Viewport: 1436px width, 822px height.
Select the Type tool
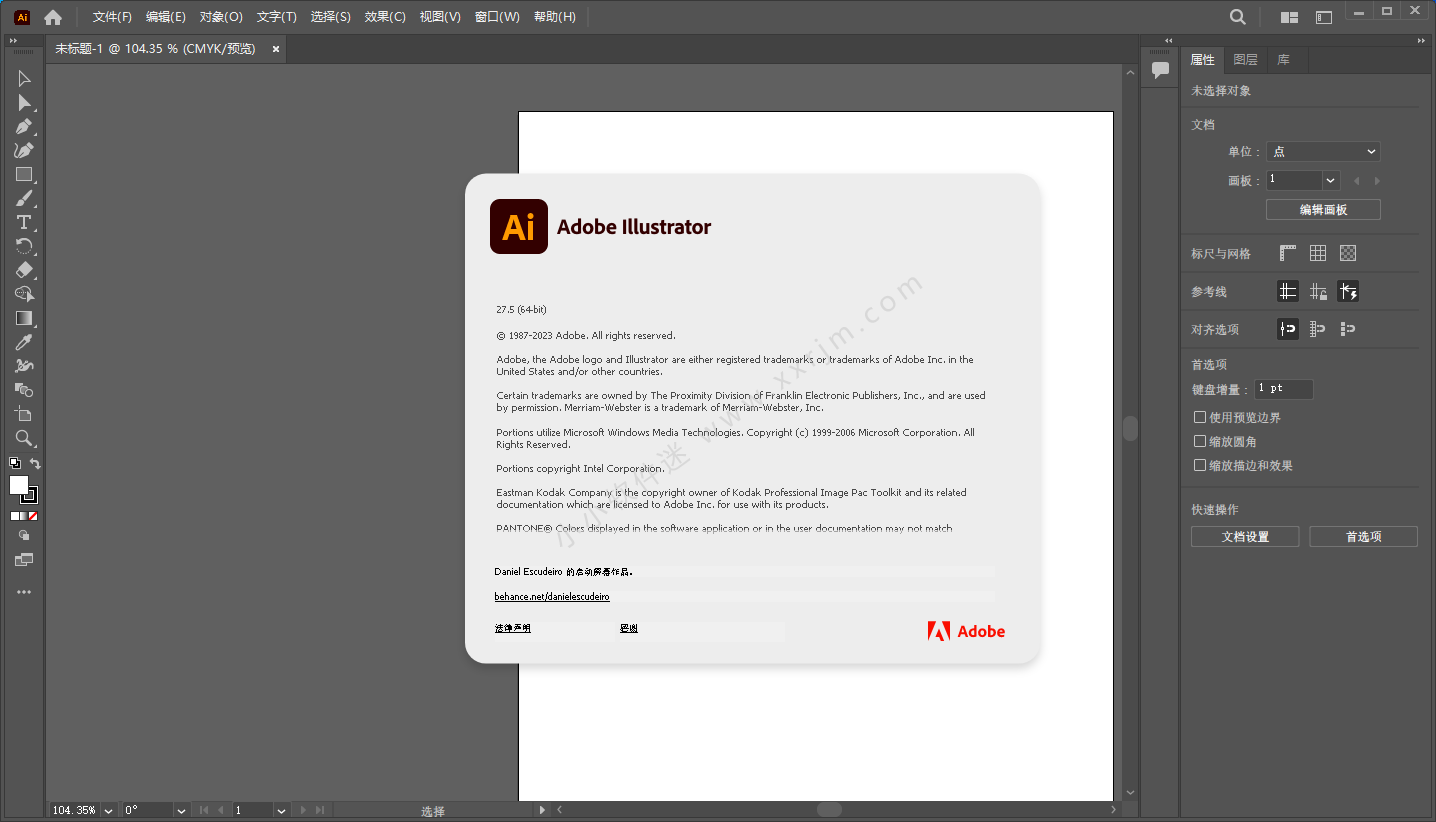24,222
